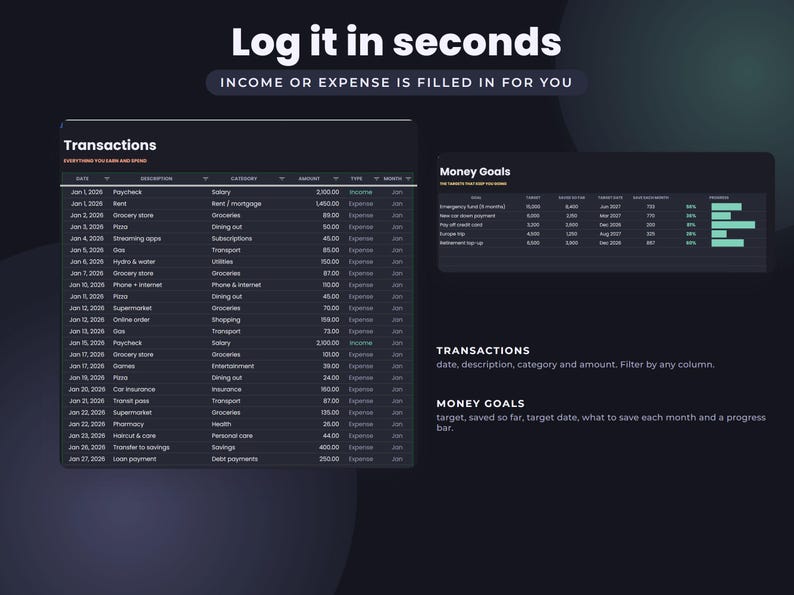Select the 'Jan 15, 2026' date cell
Image resolution: width=794 pixels, height=595 pixels.
point(87,343)
